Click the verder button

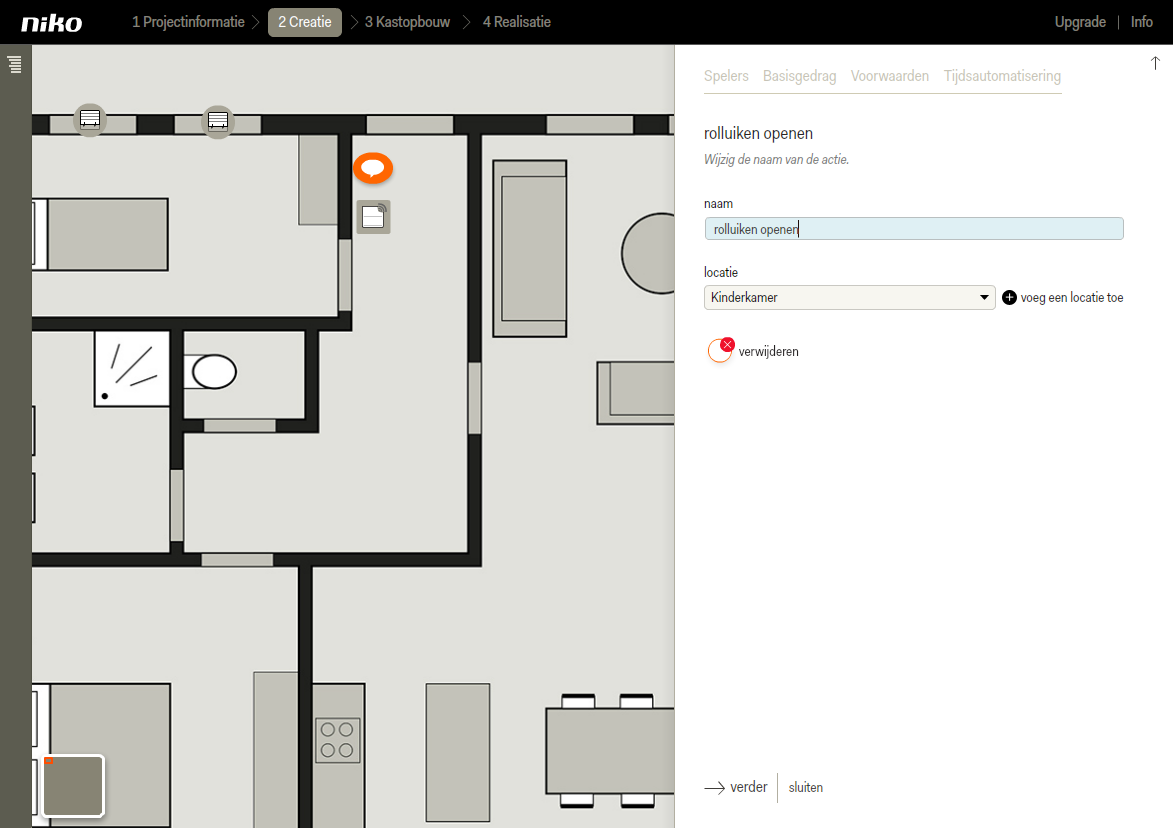[736, 788]
